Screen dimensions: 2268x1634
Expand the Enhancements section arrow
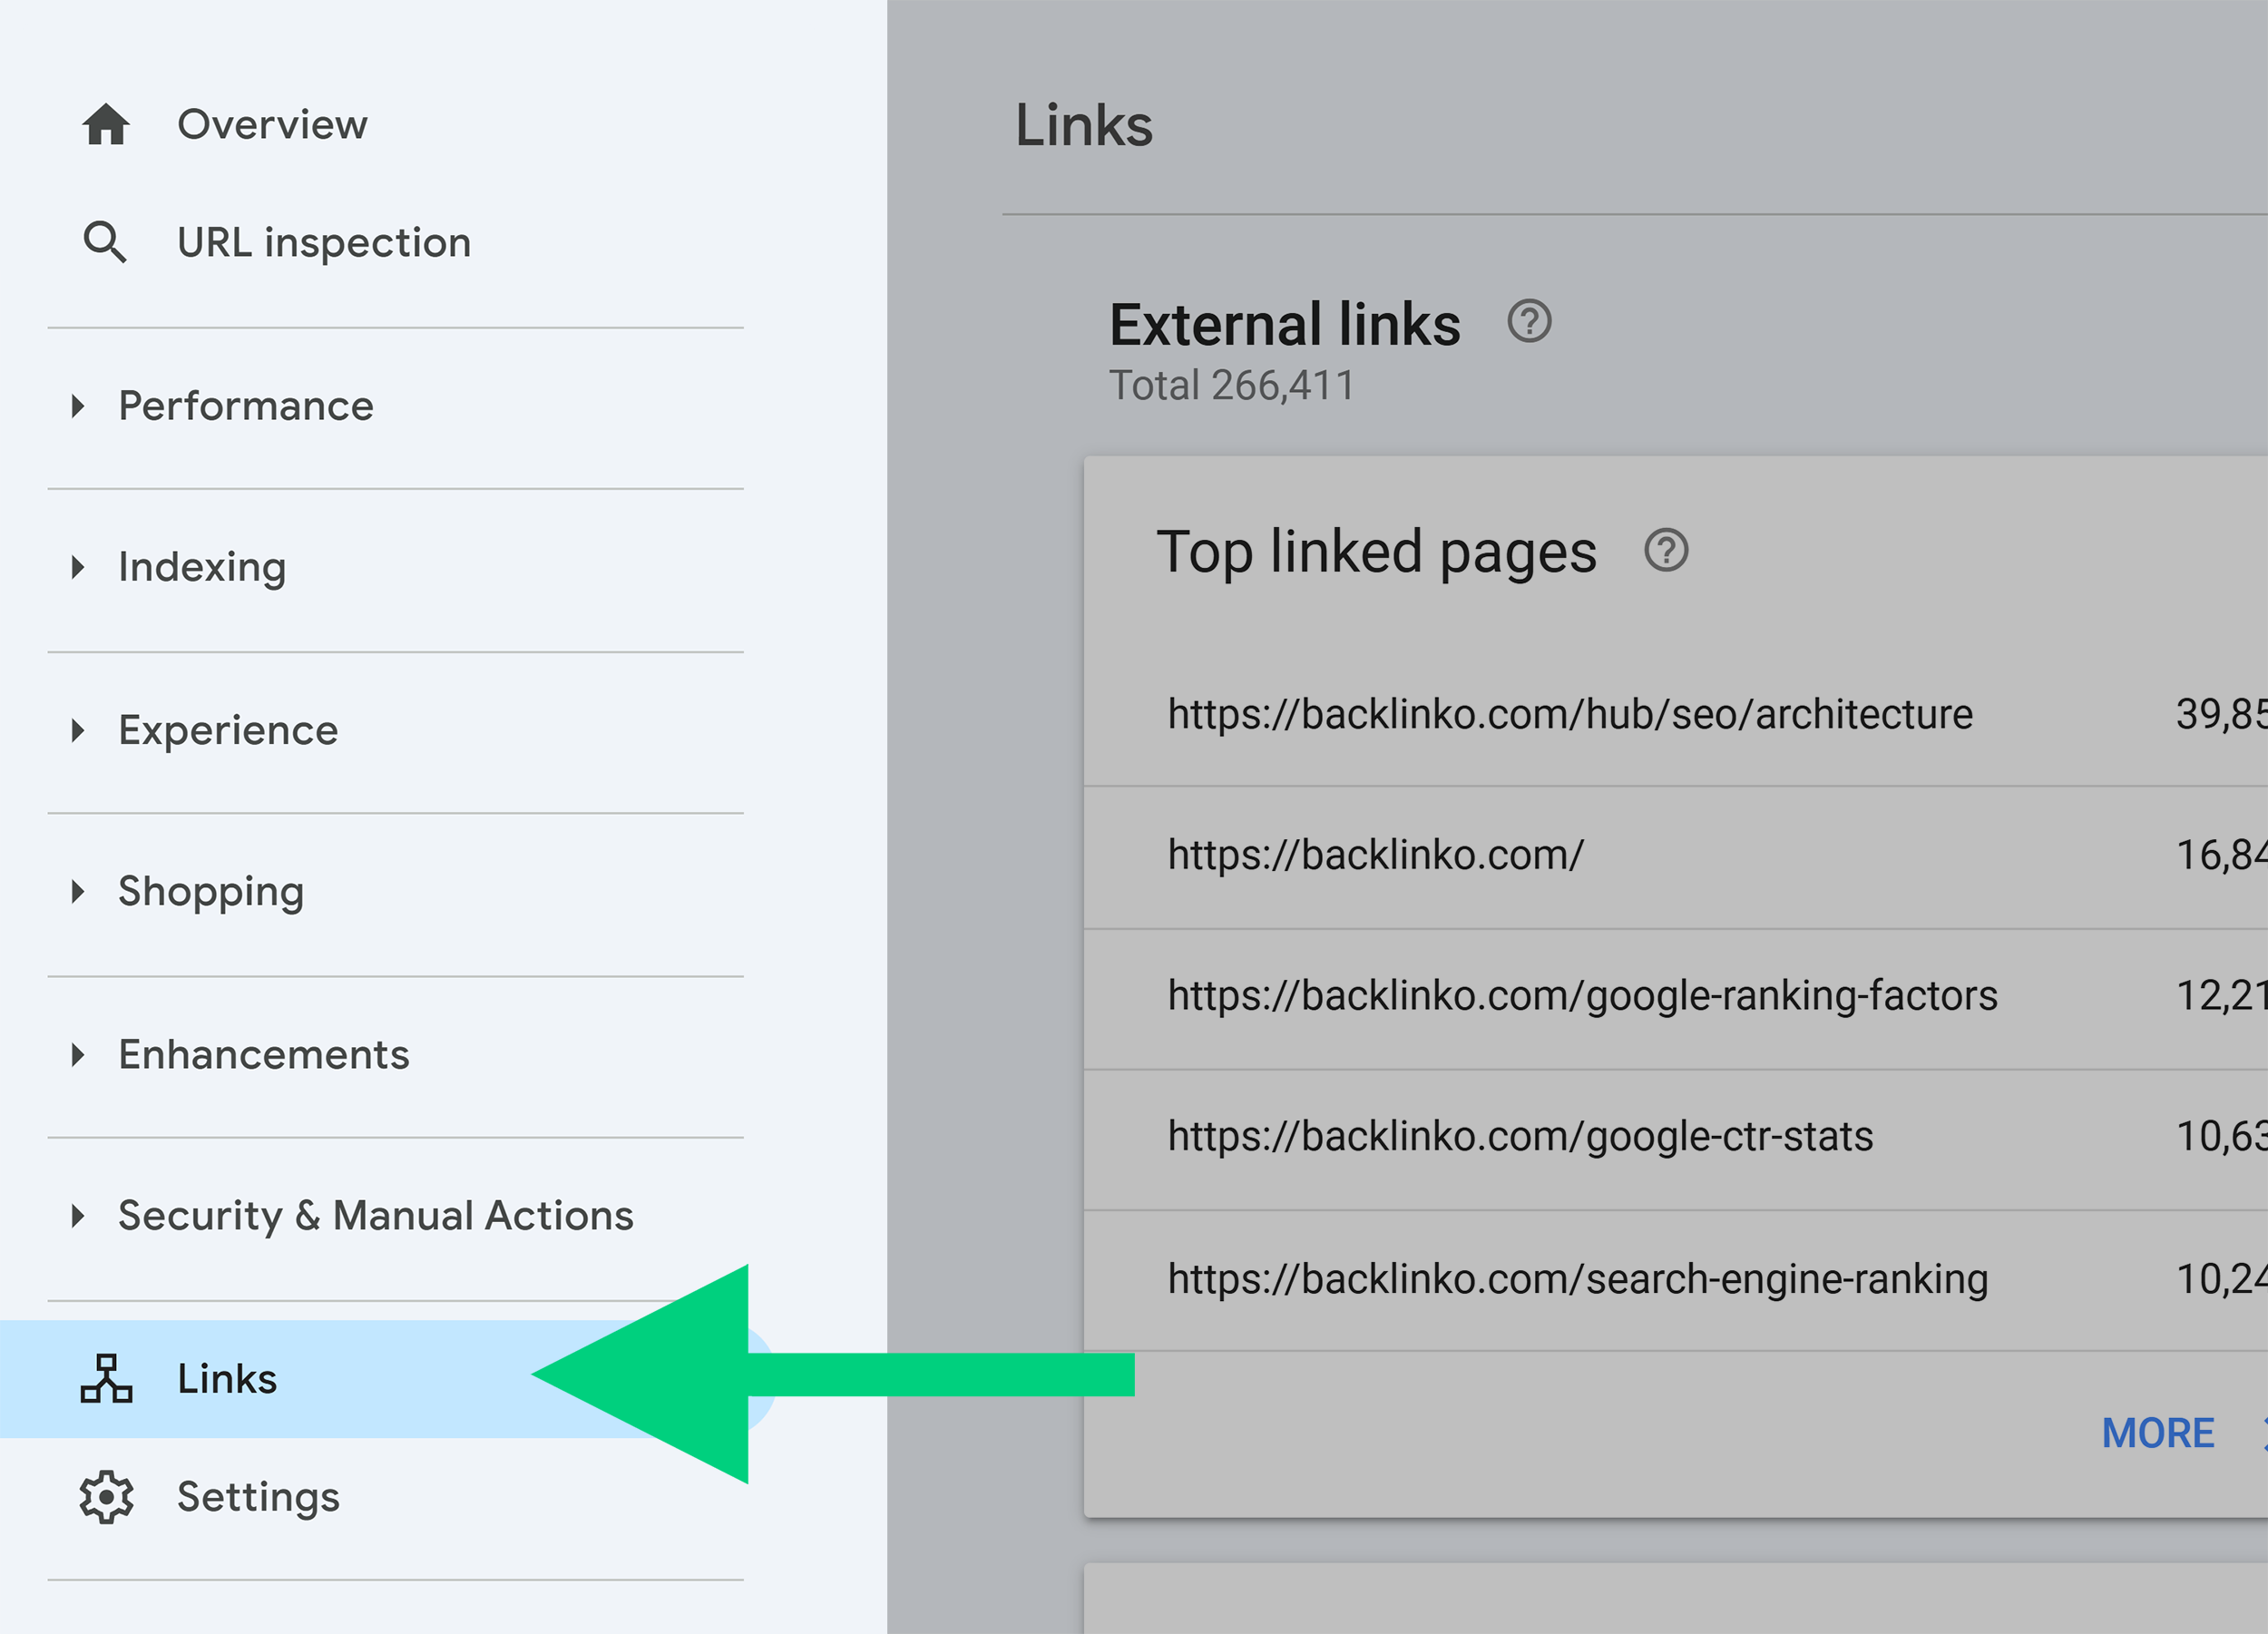point(78,1054)
